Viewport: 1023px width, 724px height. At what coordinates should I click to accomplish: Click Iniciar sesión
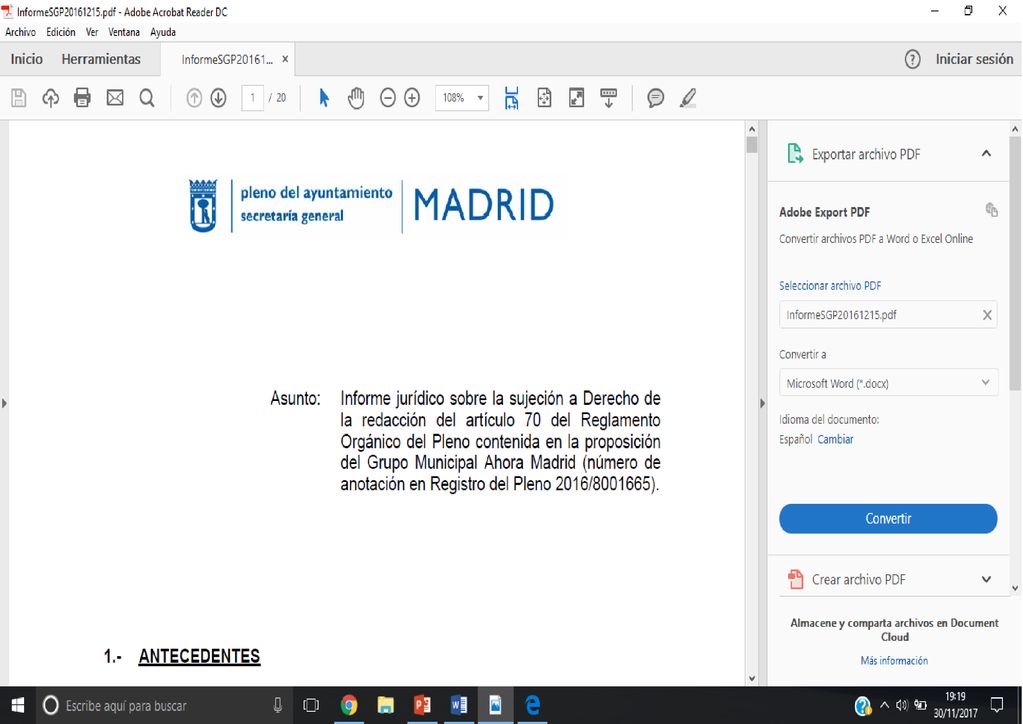(974, 59)
